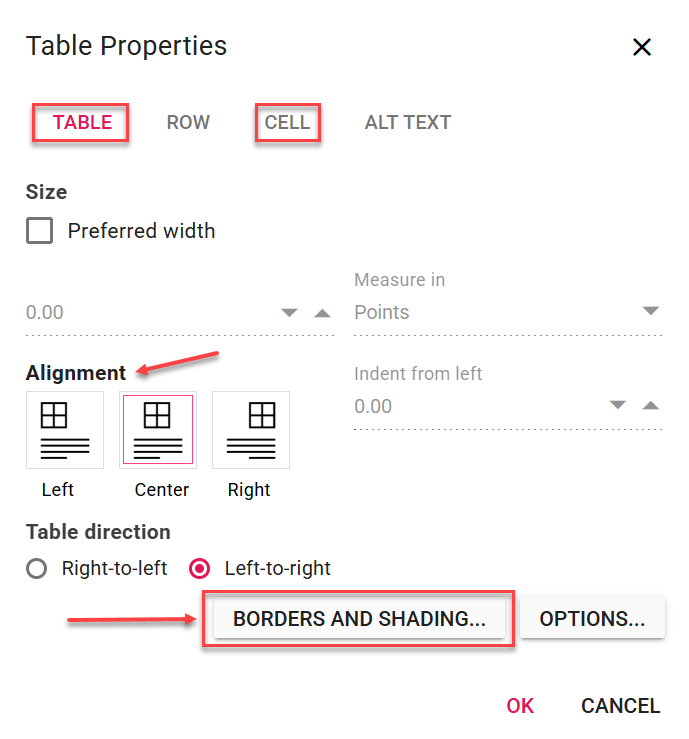Close the Table Properties dialog
The image size is (689, 739).
pos(642,47)
